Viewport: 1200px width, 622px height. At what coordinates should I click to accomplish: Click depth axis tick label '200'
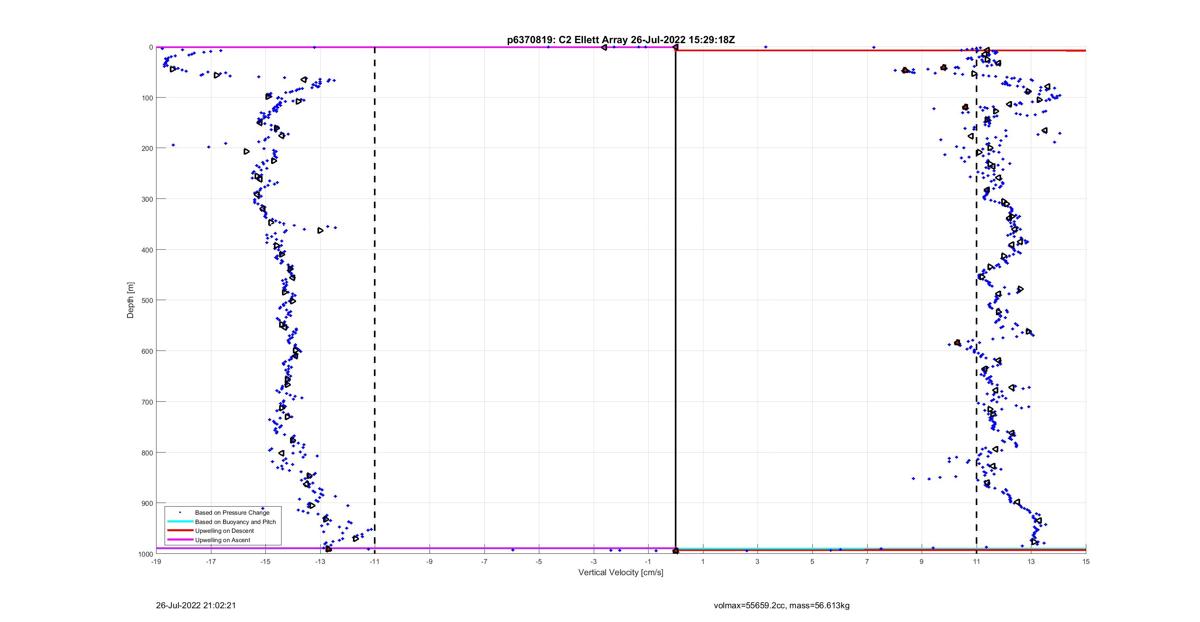[x=146, y=148]
